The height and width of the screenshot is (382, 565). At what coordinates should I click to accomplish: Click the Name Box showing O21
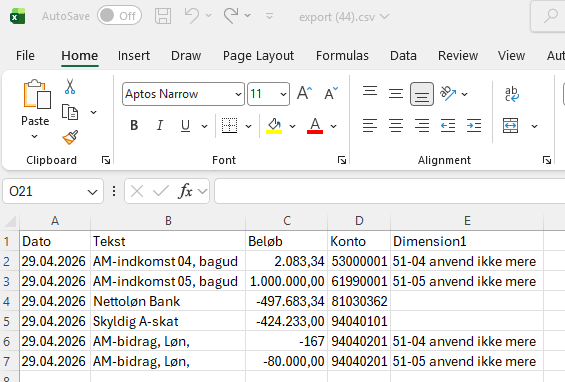pyautogui.click(x=53, y=191)
